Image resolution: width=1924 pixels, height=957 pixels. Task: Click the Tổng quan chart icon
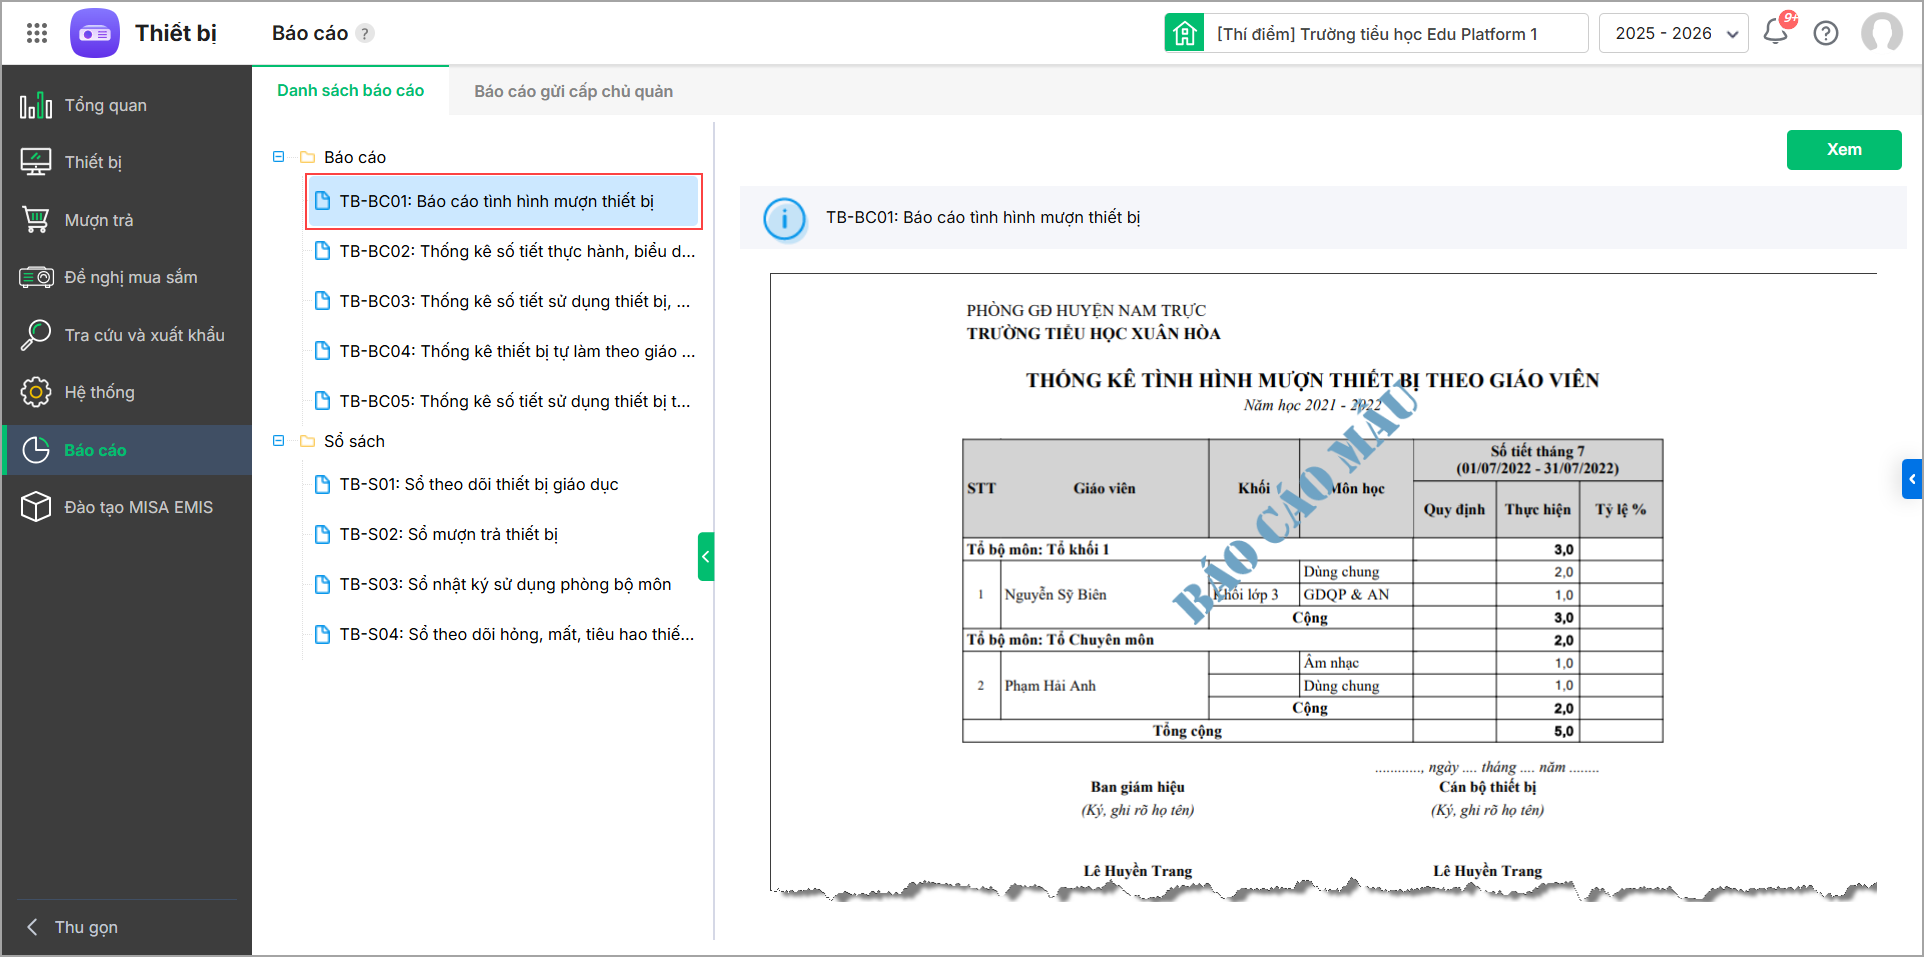[36, 105]
